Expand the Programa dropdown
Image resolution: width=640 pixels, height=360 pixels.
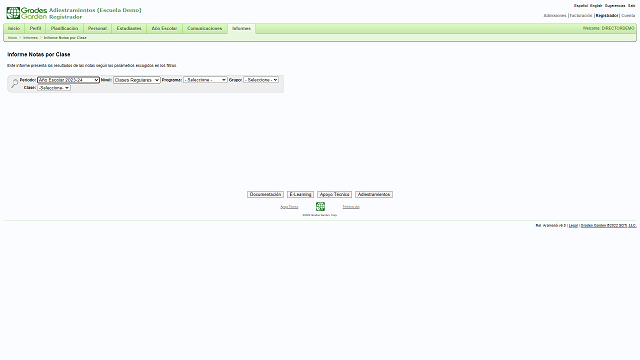205,80
